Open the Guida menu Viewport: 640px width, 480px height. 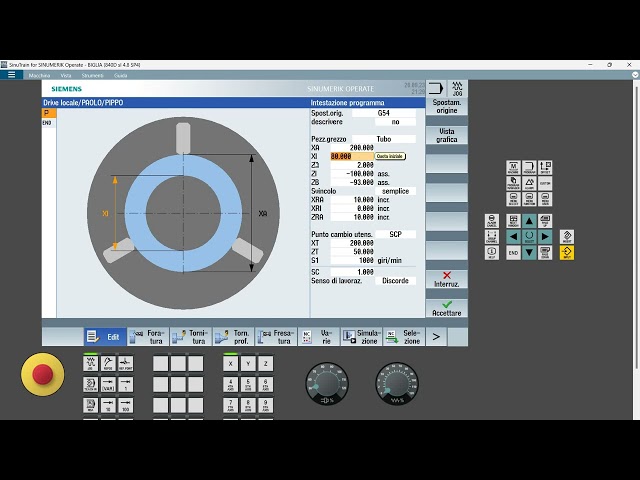[x=120, y=76]
